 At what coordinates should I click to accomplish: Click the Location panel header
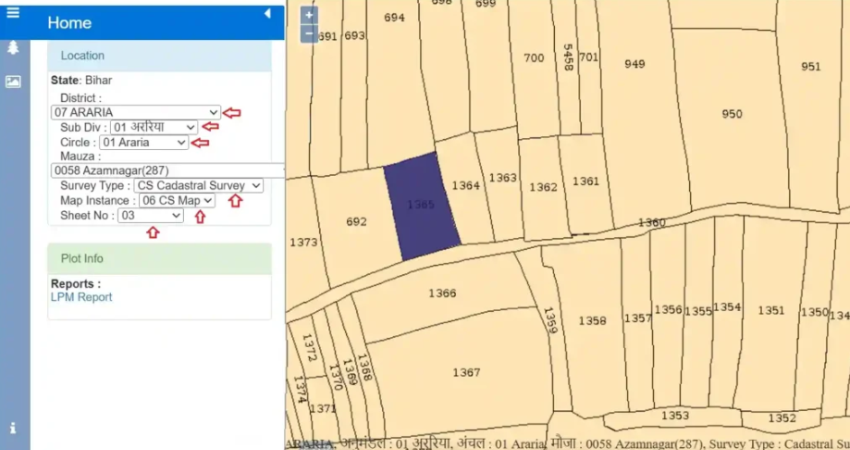coord(159,56)
